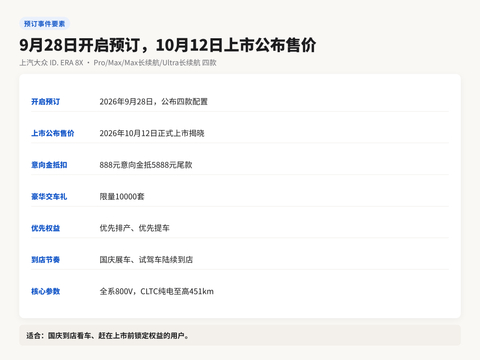The image size is (480, 360).
Task: Select the 到店节奏 row label
Action: click(46, 260)
